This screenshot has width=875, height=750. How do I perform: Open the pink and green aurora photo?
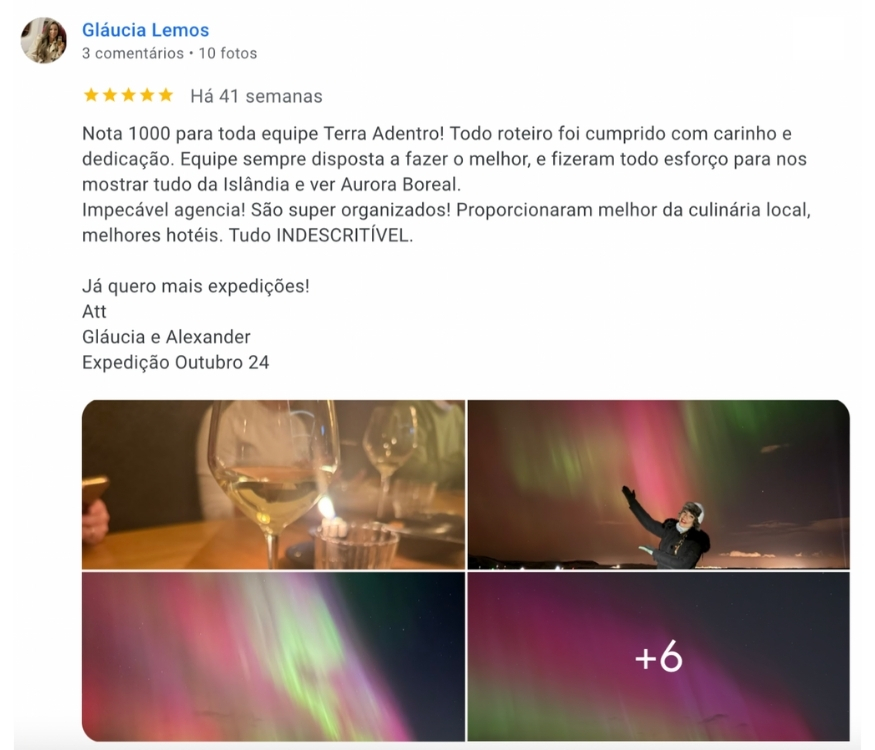(x=273, y=657)
